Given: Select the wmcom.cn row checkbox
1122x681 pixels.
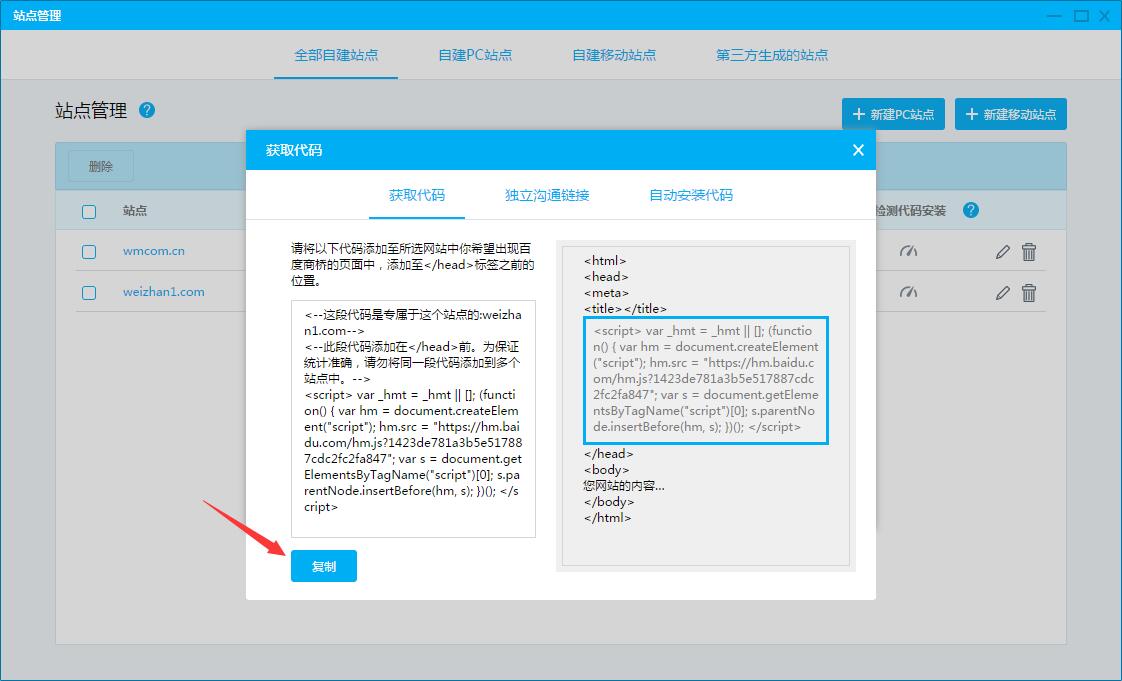Looking at the screenshot, I should 88,252.
